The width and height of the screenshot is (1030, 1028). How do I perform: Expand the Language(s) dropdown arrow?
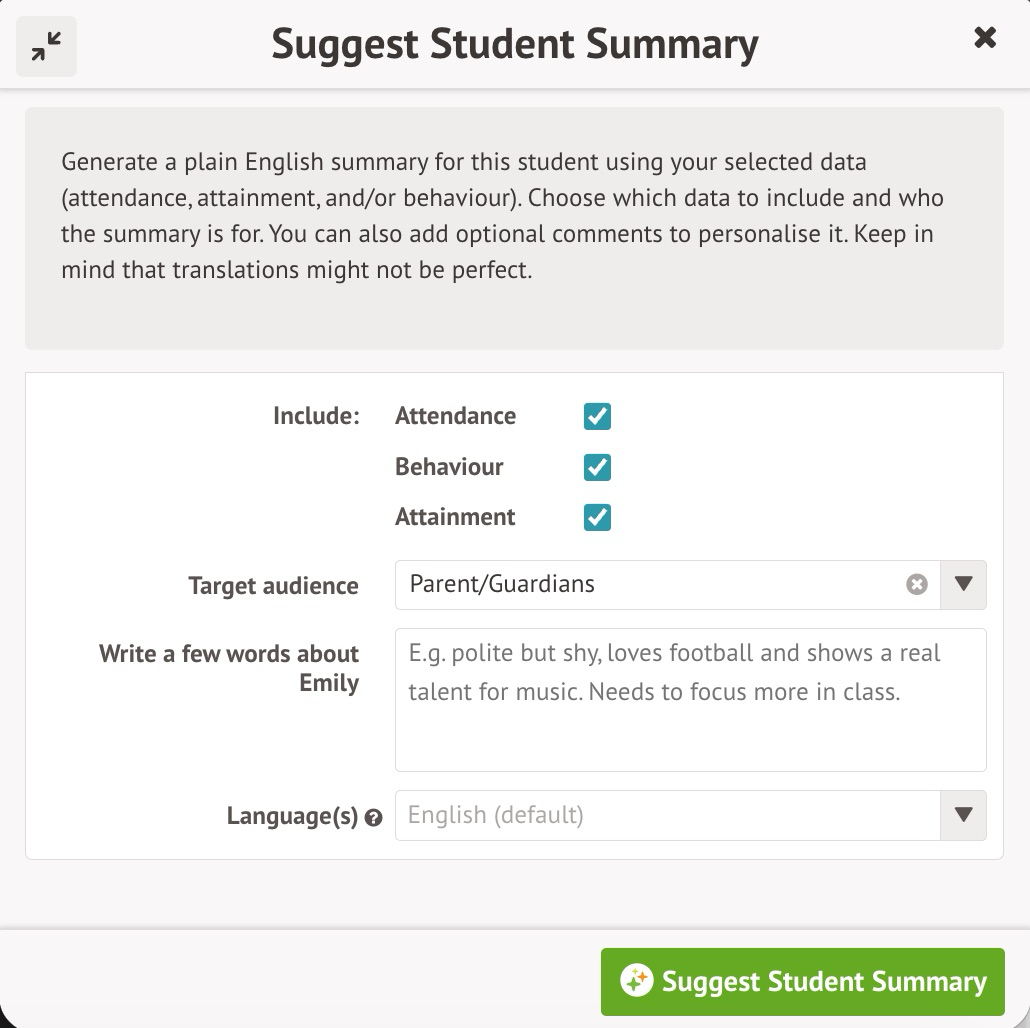(x=963, y=815)
